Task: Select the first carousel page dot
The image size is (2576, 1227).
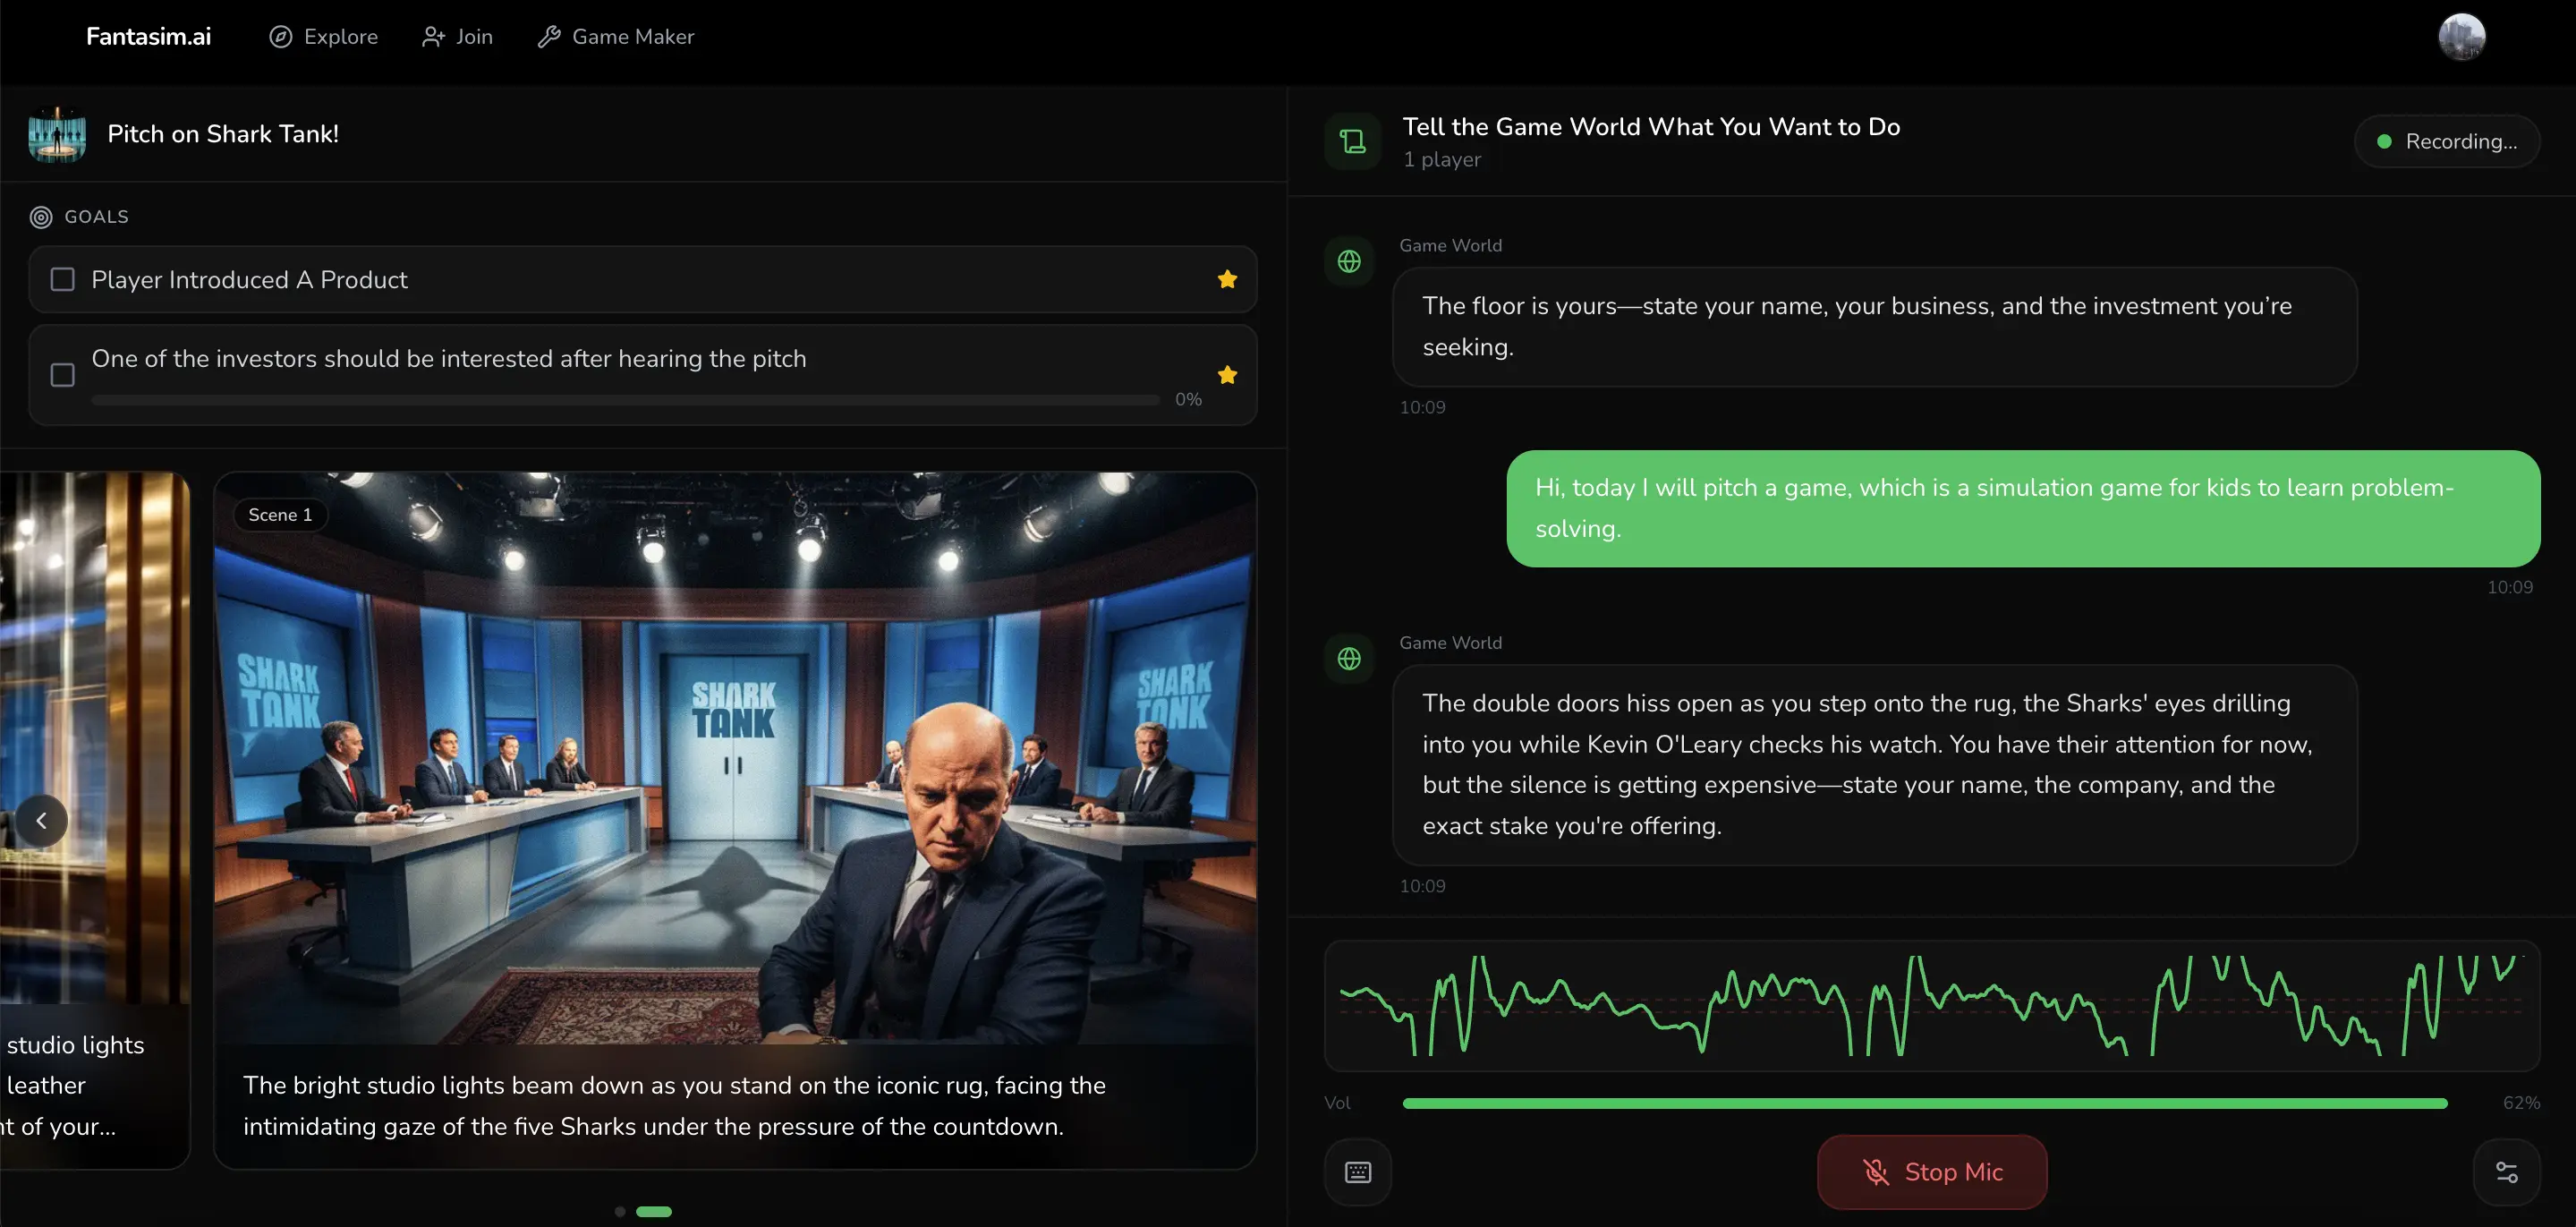Action: (620, 1211)
